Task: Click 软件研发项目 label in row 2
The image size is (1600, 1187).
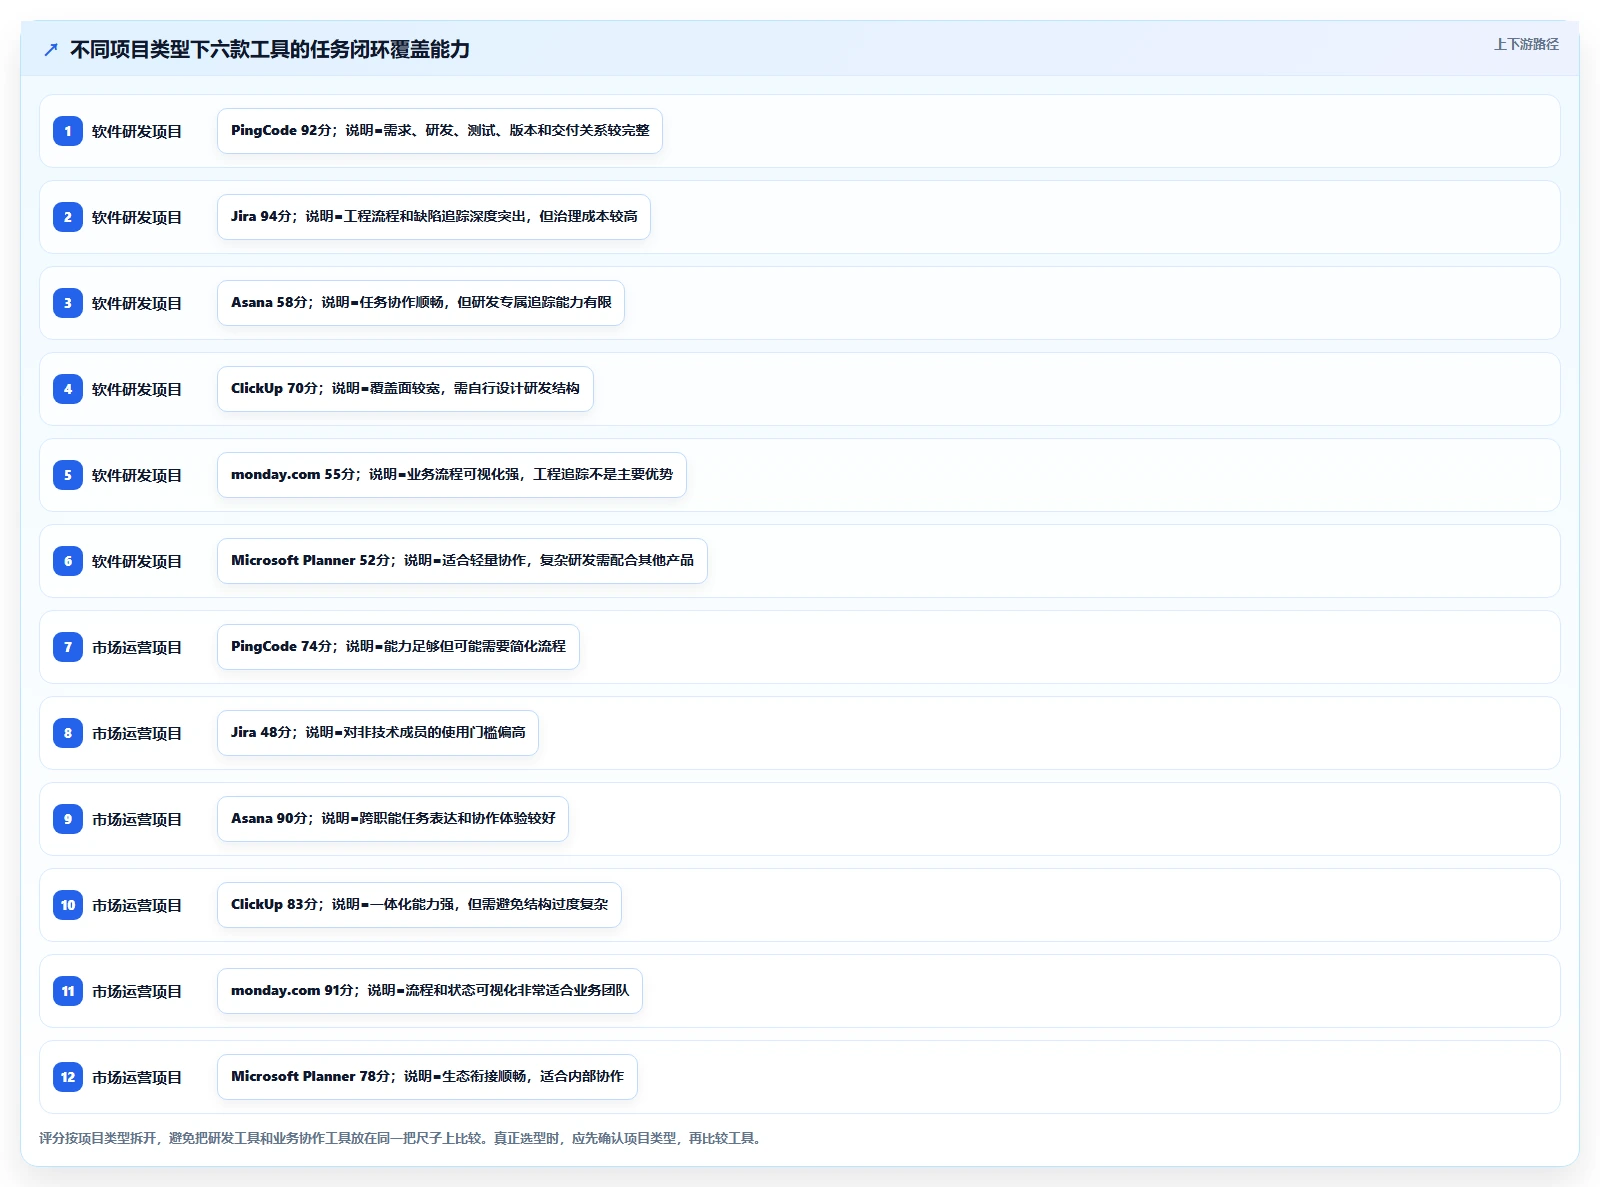Action: tap(137, 217)
